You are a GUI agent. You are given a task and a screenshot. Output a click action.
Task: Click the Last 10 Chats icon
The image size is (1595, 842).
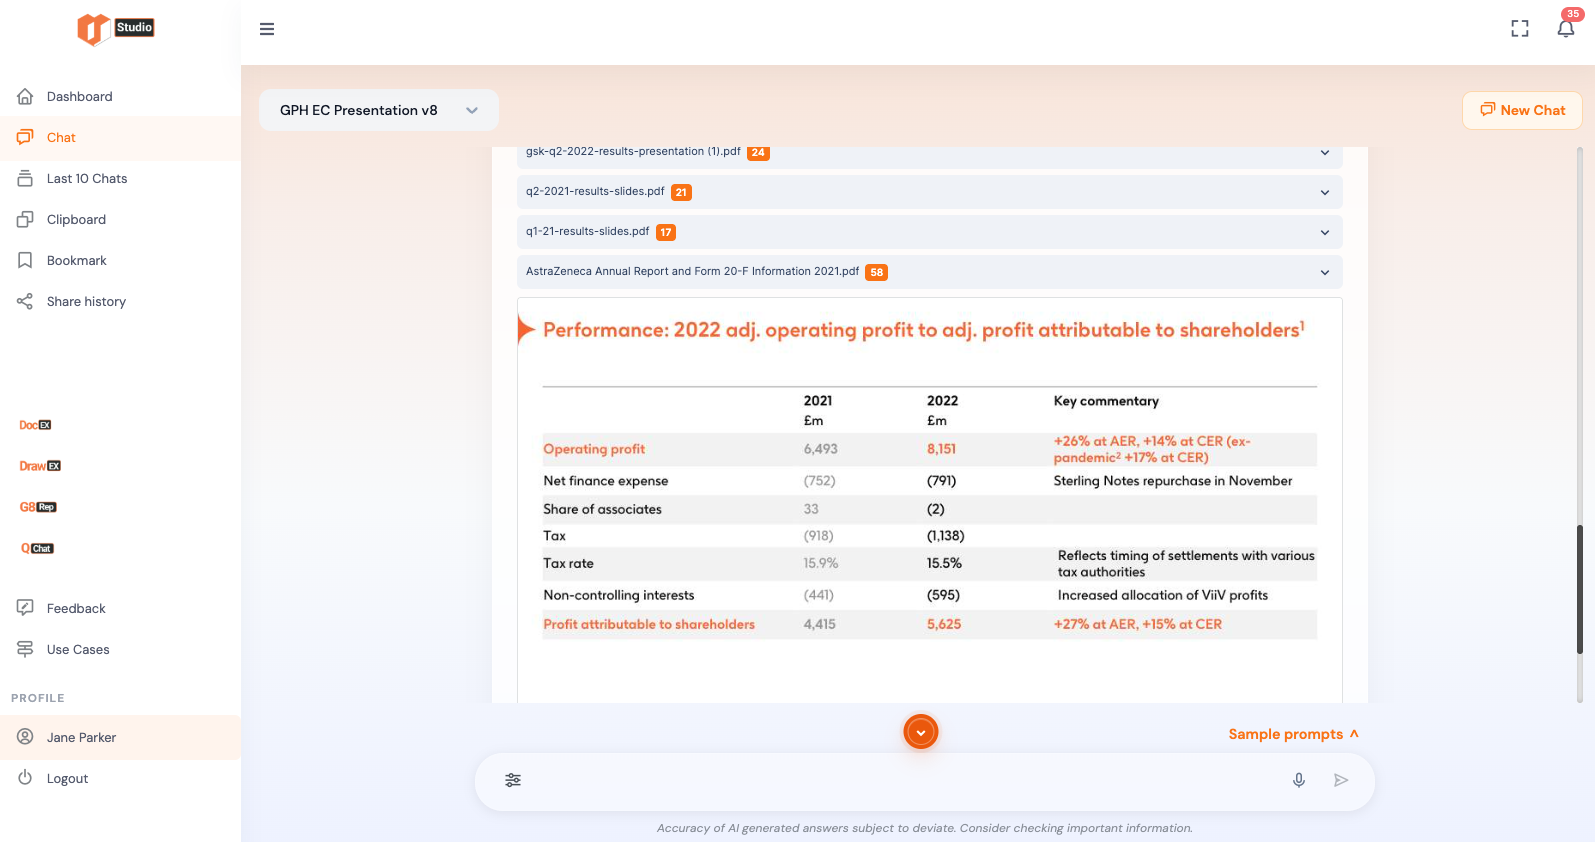point(25,179)
